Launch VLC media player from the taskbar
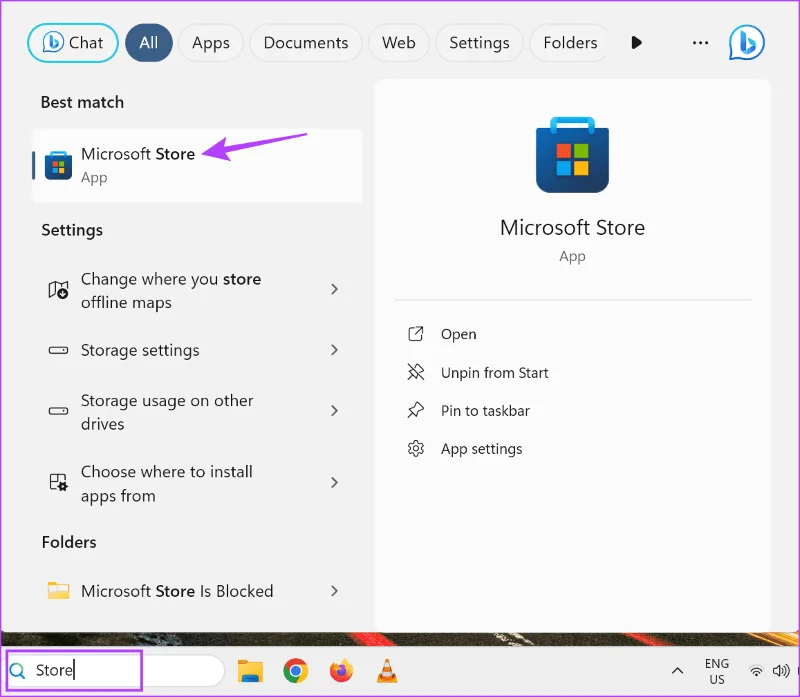 387,670
